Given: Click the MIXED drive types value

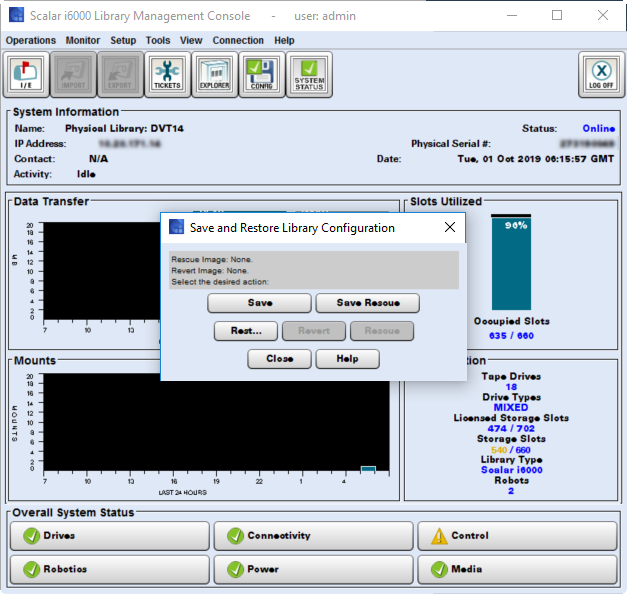Looking at the screenshot, I should 511,407.
